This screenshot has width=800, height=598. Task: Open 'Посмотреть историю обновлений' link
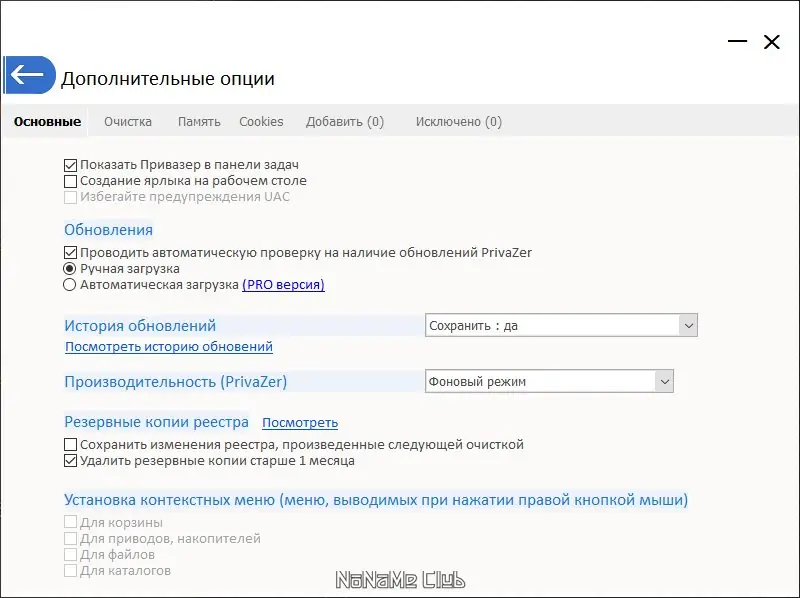169,347
